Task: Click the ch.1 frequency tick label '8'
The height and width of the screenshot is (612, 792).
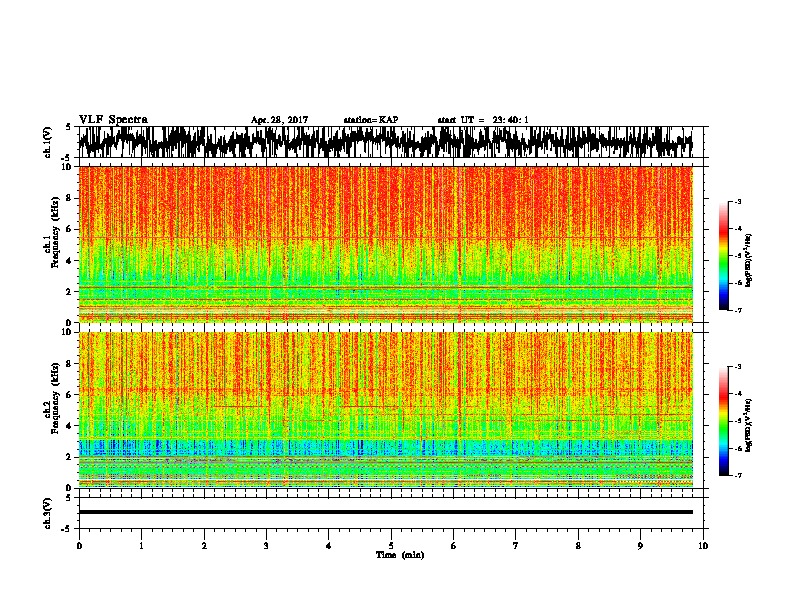Action: pos(70,198)
